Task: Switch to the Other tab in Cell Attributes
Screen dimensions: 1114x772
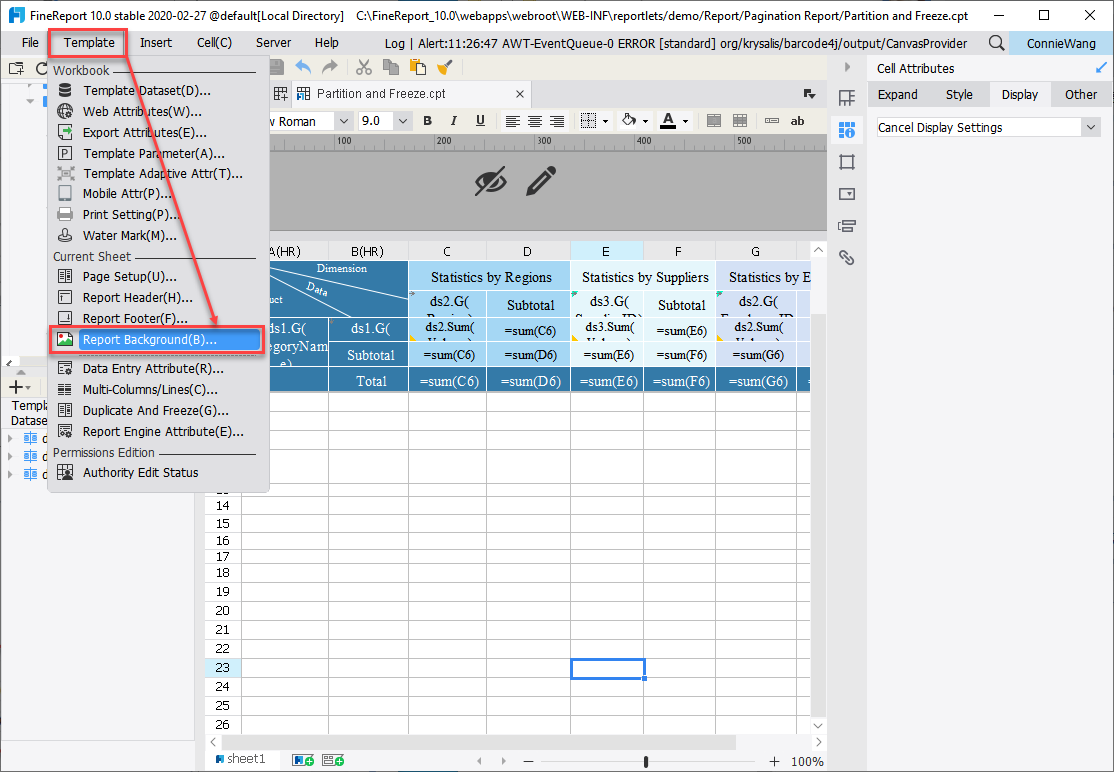Action: tap(1080, 94)
